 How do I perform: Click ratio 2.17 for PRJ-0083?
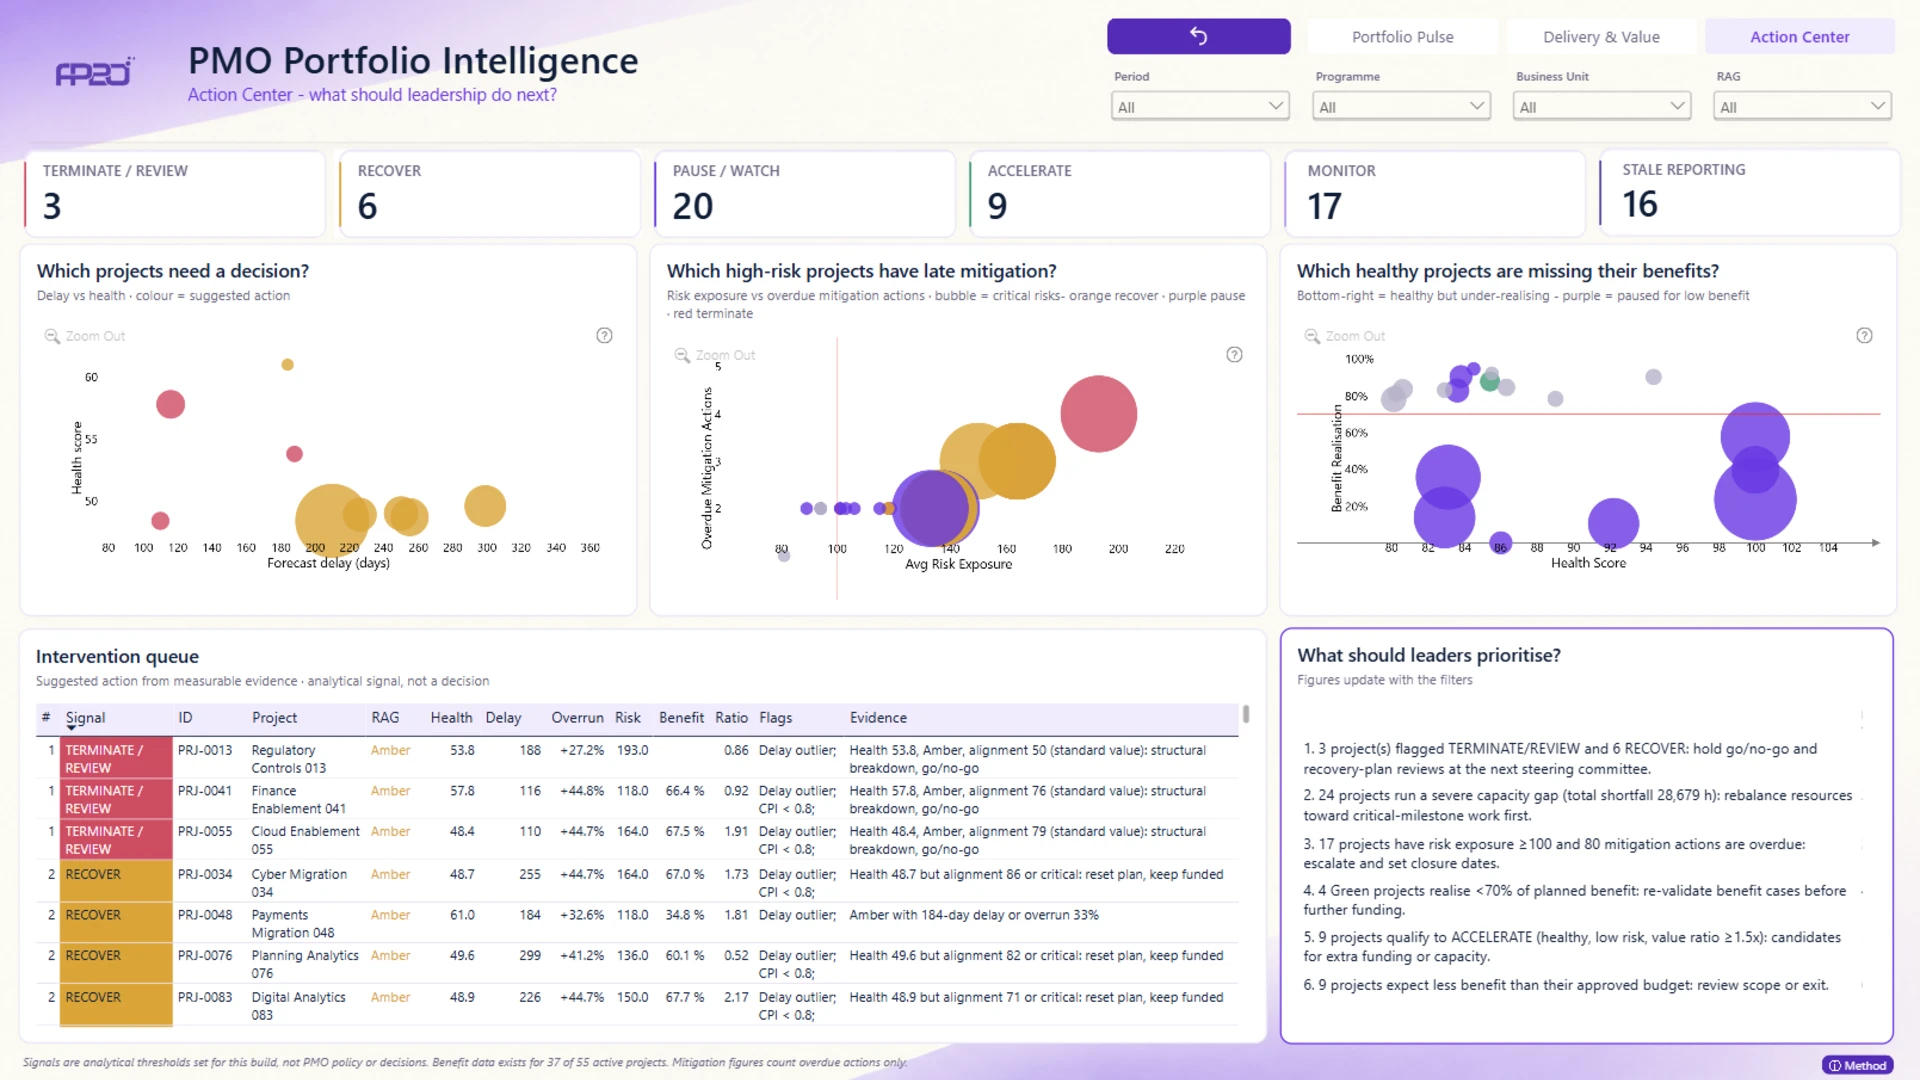click(736, 998)
